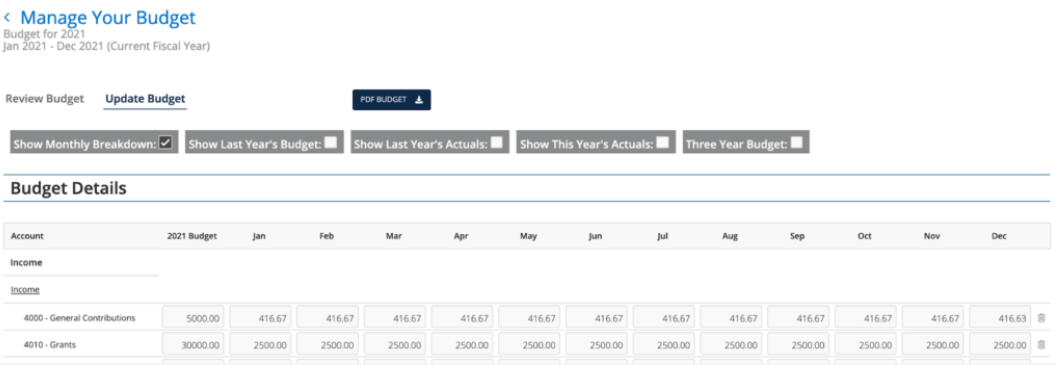The height and width of the screenshot is (365, 1056).
Task: Click Apr field in General Contributions row
Action: (463, 318)
